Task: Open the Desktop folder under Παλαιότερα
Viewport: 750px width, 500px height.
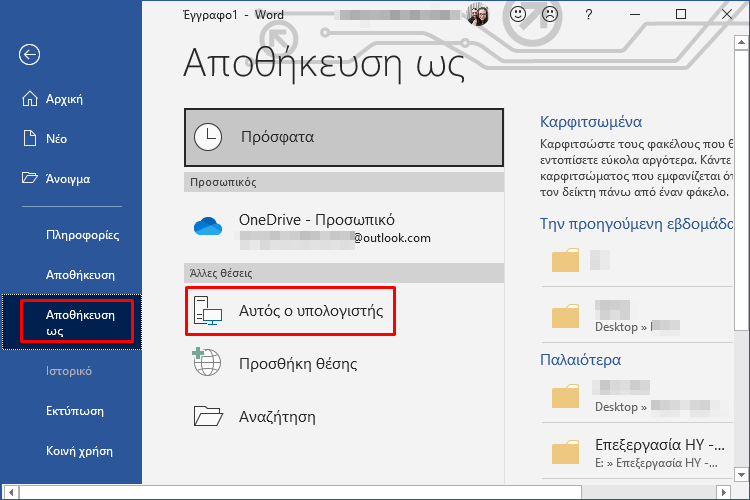Action: 637,397
